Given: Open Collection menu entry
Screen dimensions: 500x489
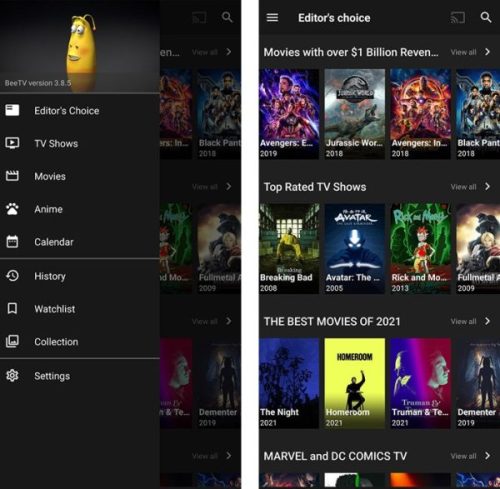Looking at the screenshot, I should [80, 341].
